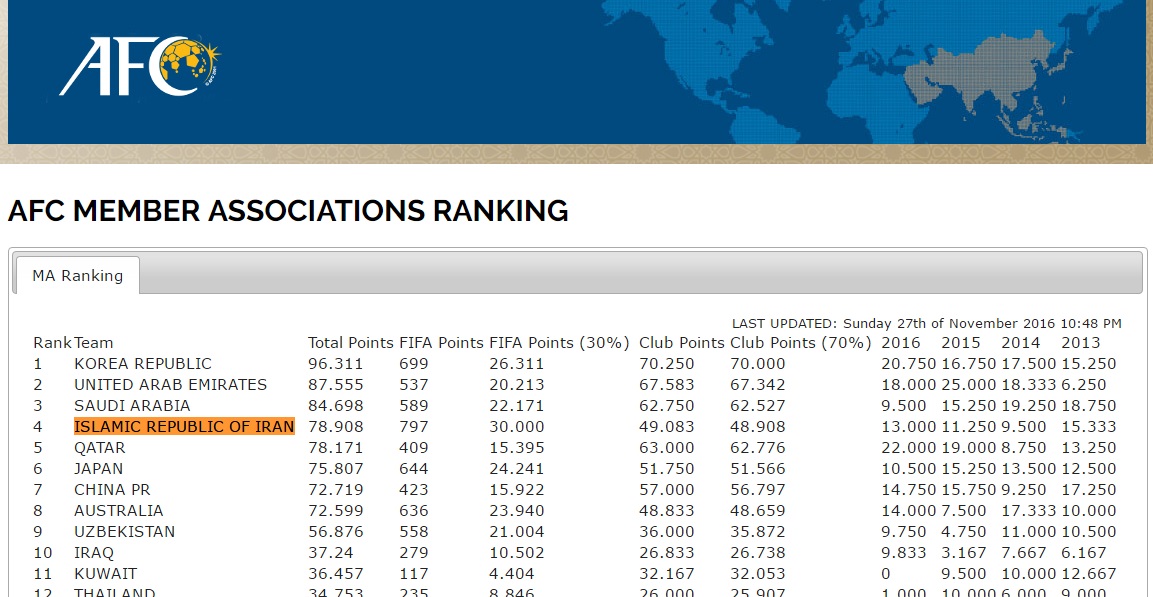This screenshot has height=597, width=1153.
Task: Click UAE's 2015 value 25.000
Action: pyautogui.click(x=968, y=385)
